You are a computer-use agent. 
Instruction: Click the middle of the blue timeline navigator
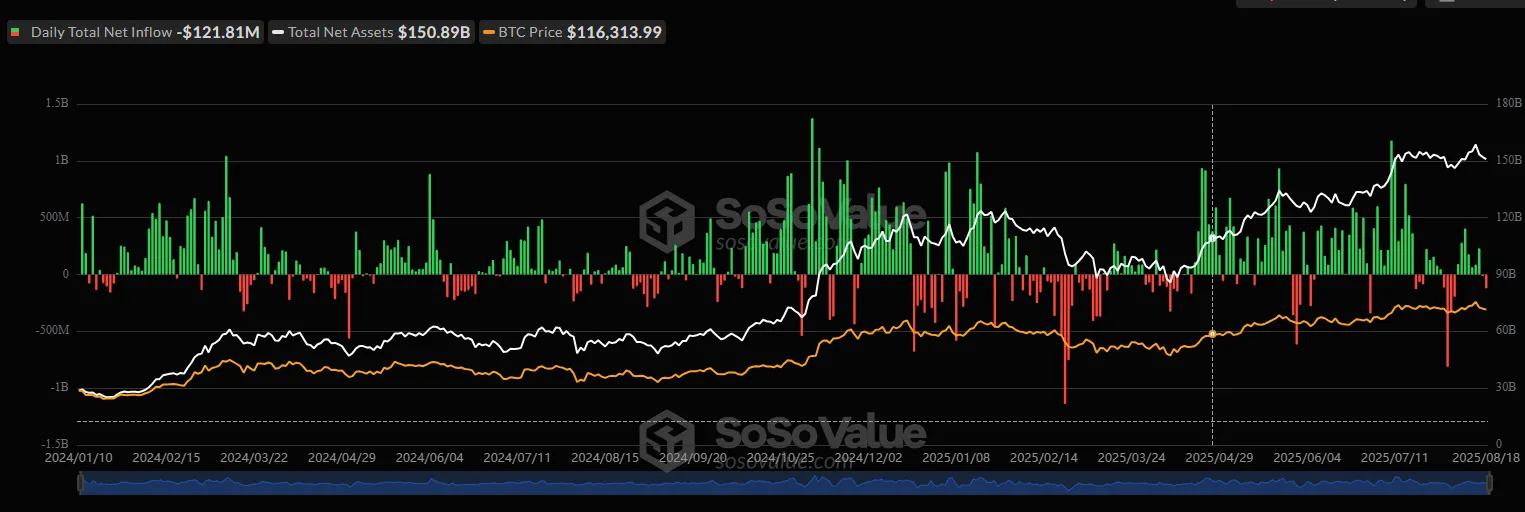(x=784, y=484)
